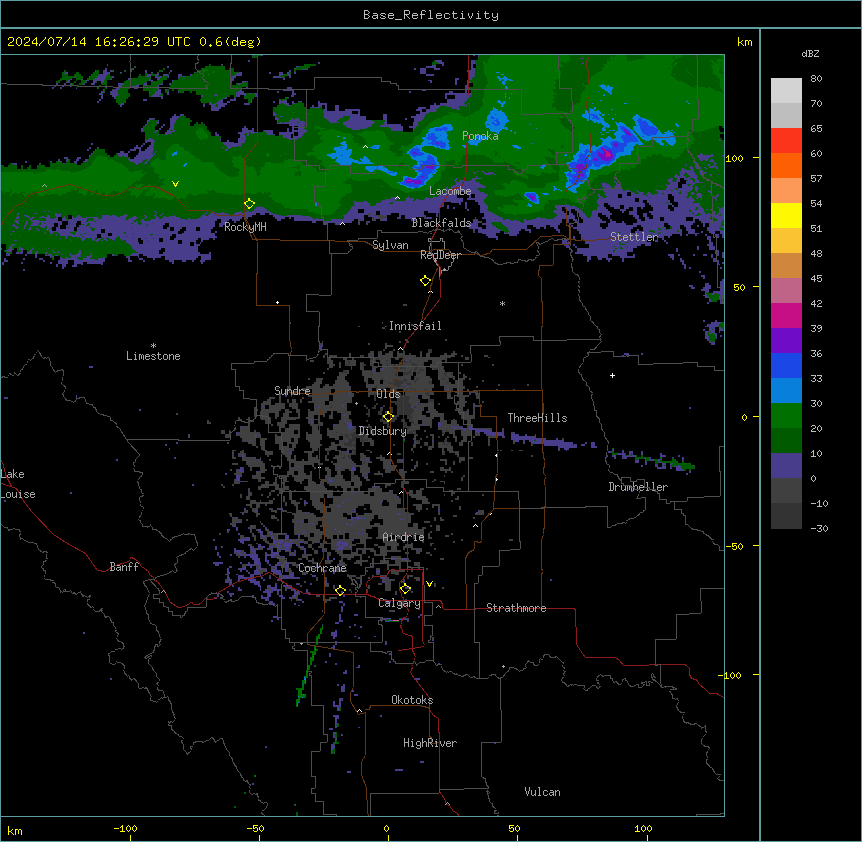This screenshot has width=862, height=842.
Task: Click the Cochrane city label
Action: 322,568
